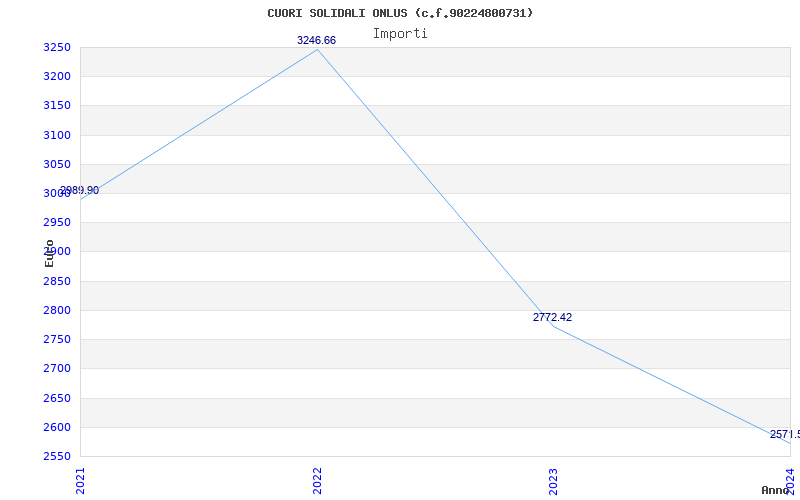The image size is (800, 500).
Task: Click the 2550 y-axis value
Action: pos(57,457)
